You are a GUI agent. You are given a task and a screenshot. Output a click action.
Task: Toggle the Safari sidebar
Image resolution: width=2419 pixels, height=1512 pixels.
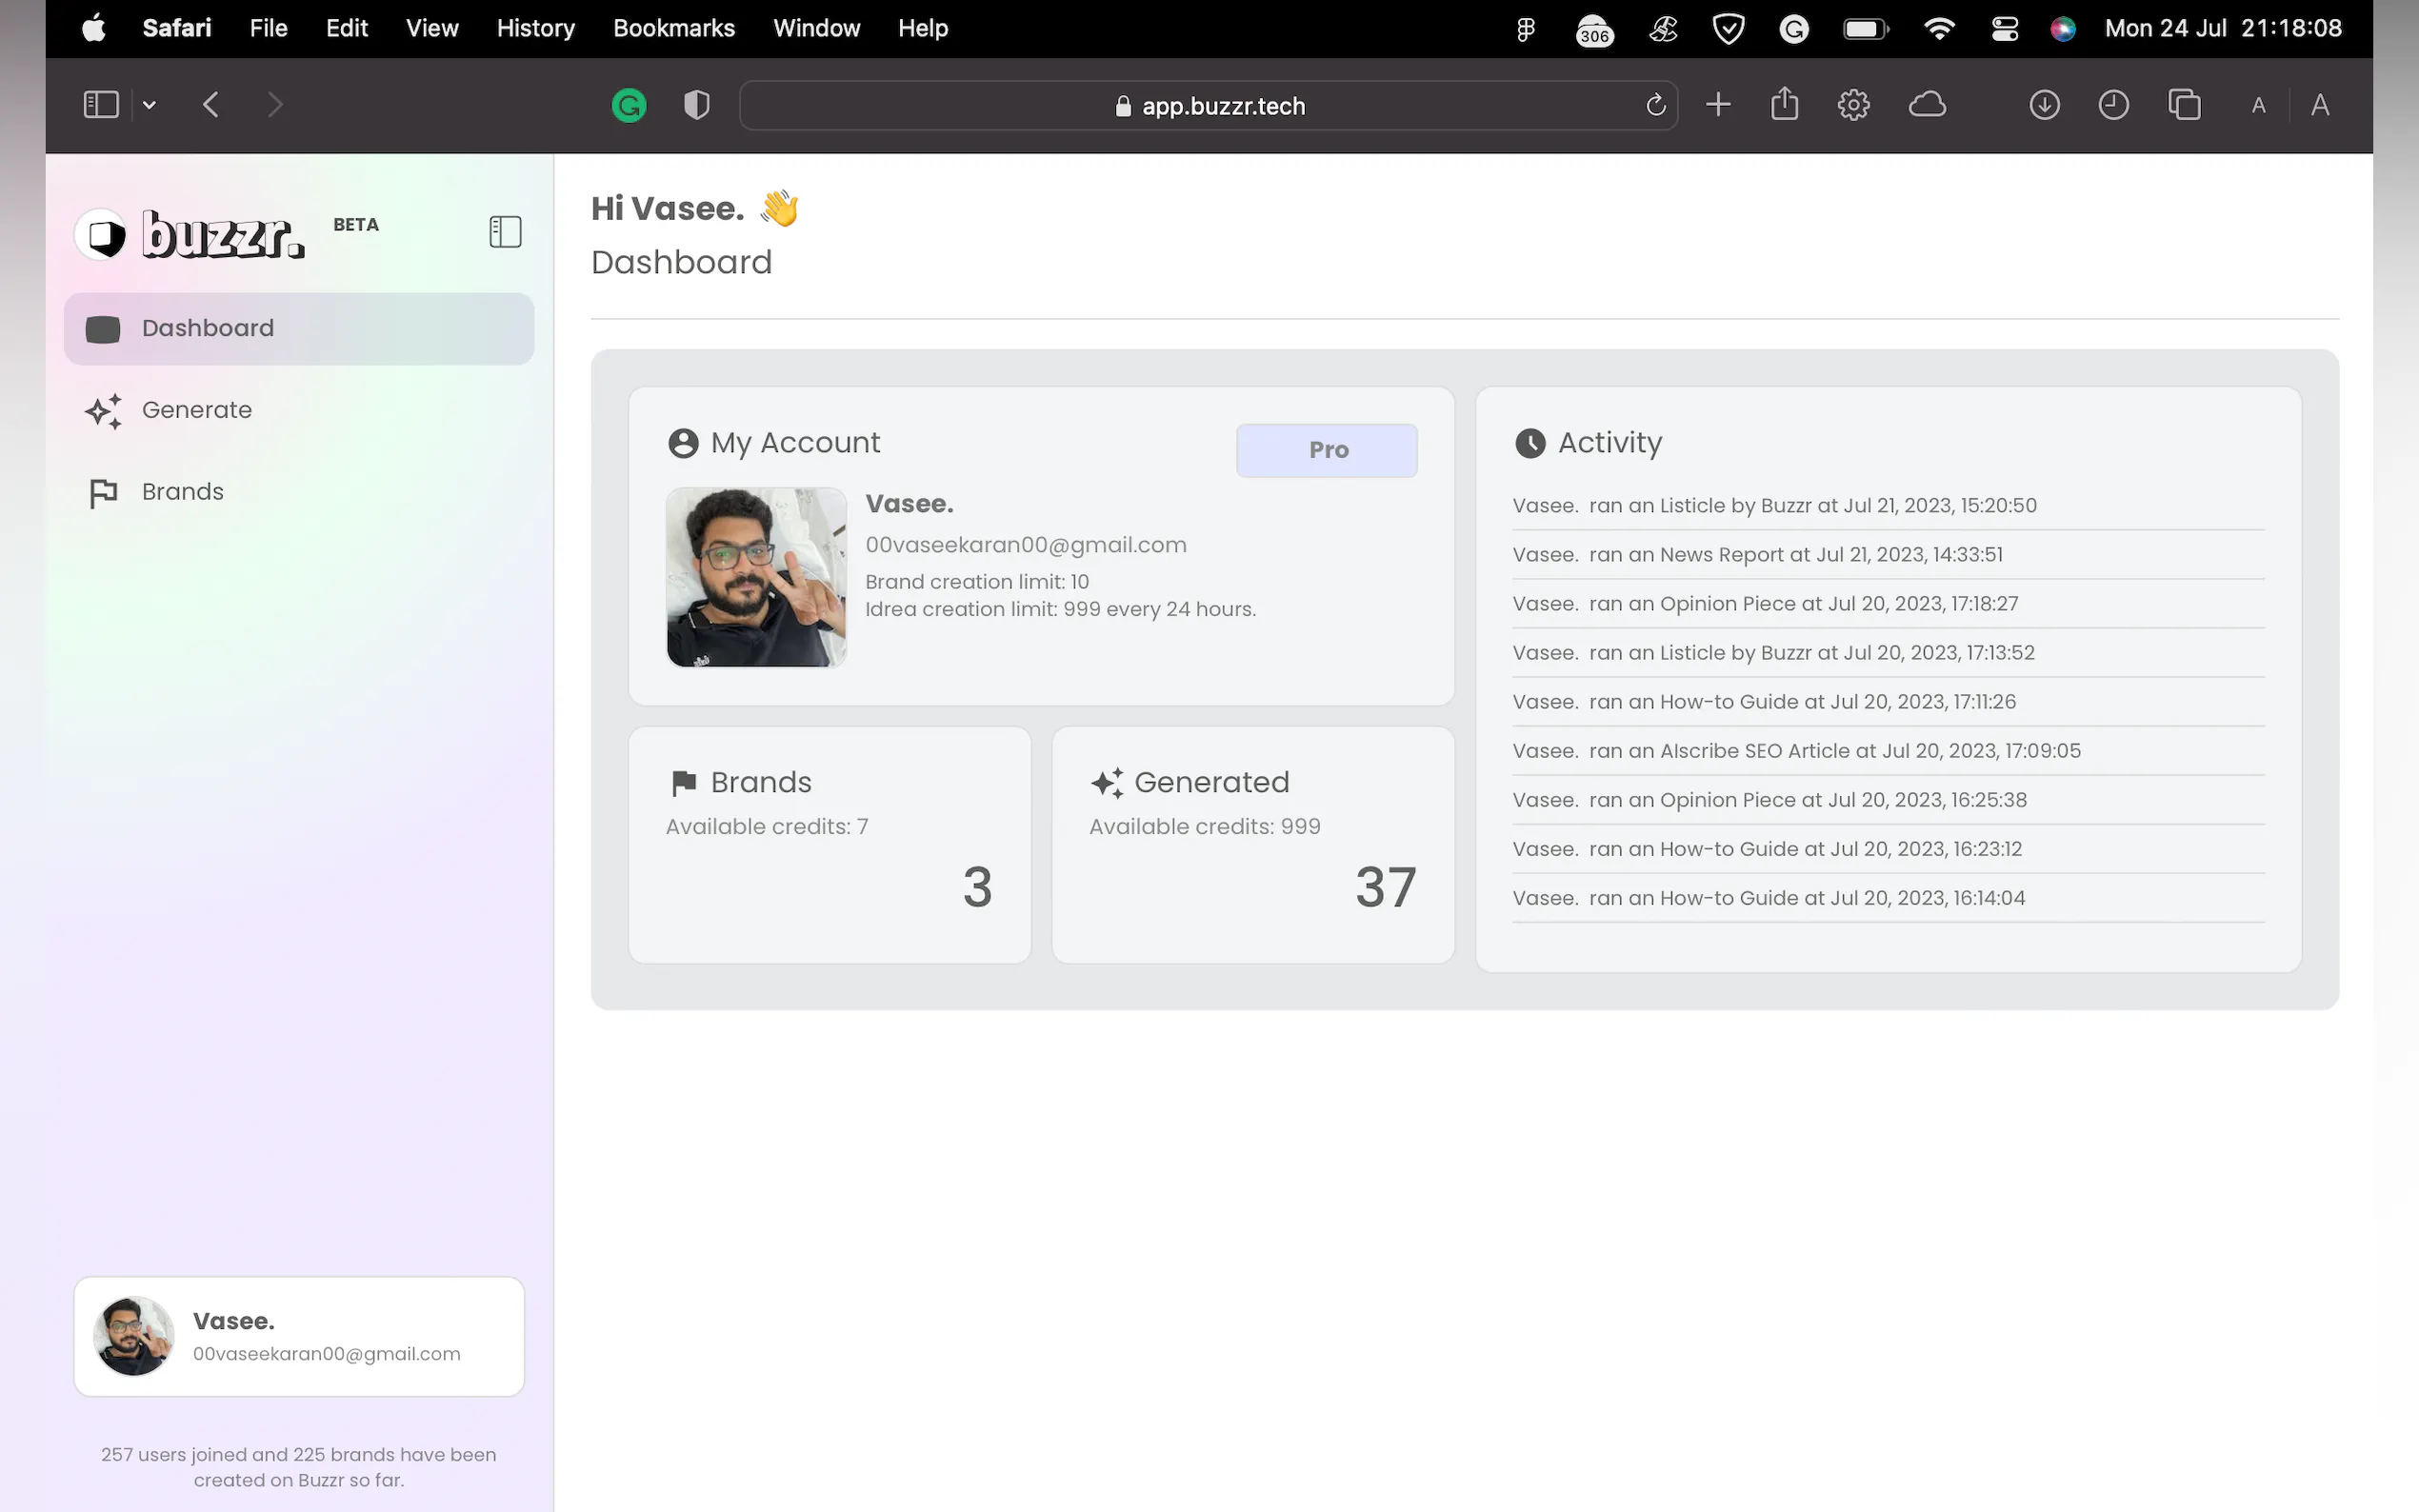pos(101,105)
